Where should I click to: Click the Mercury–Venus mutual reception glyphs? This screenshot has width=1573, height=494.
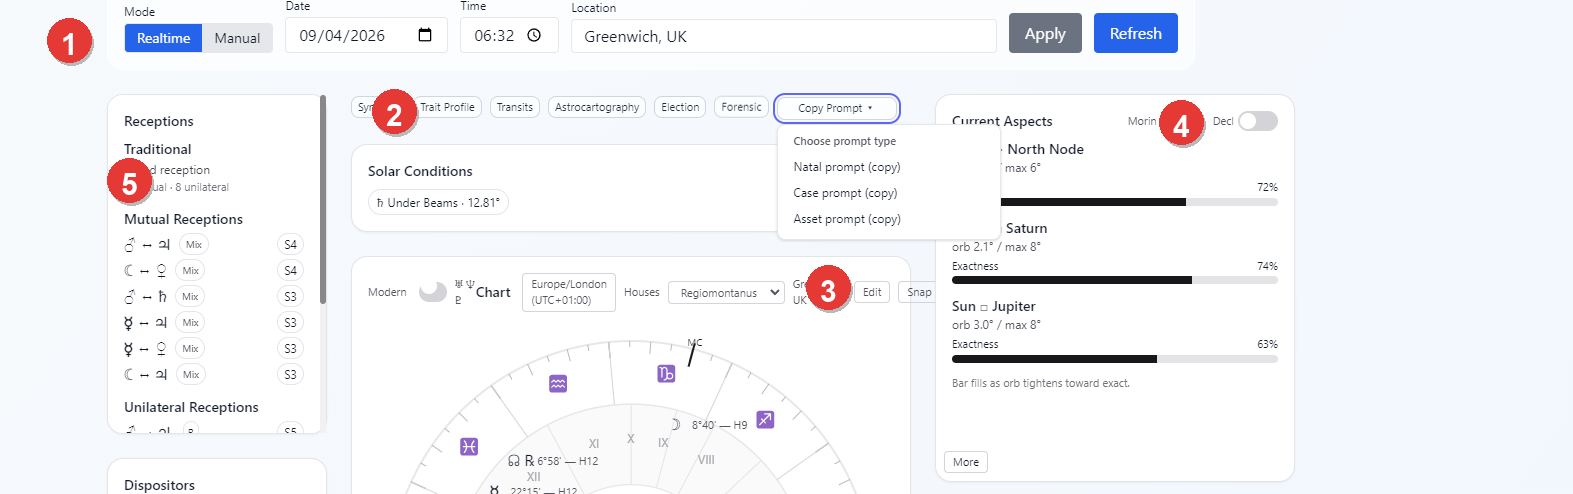click(x=145, y=349)
